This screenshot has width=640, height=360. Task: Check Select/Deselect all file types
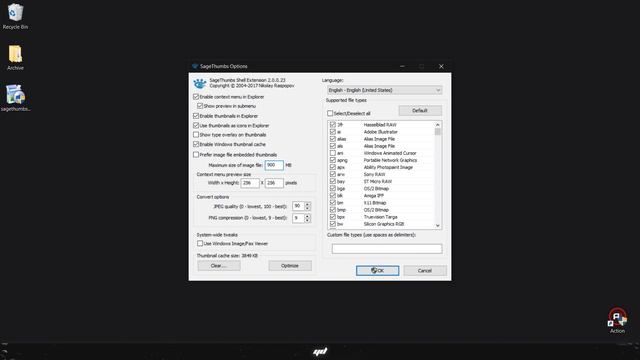330,113
